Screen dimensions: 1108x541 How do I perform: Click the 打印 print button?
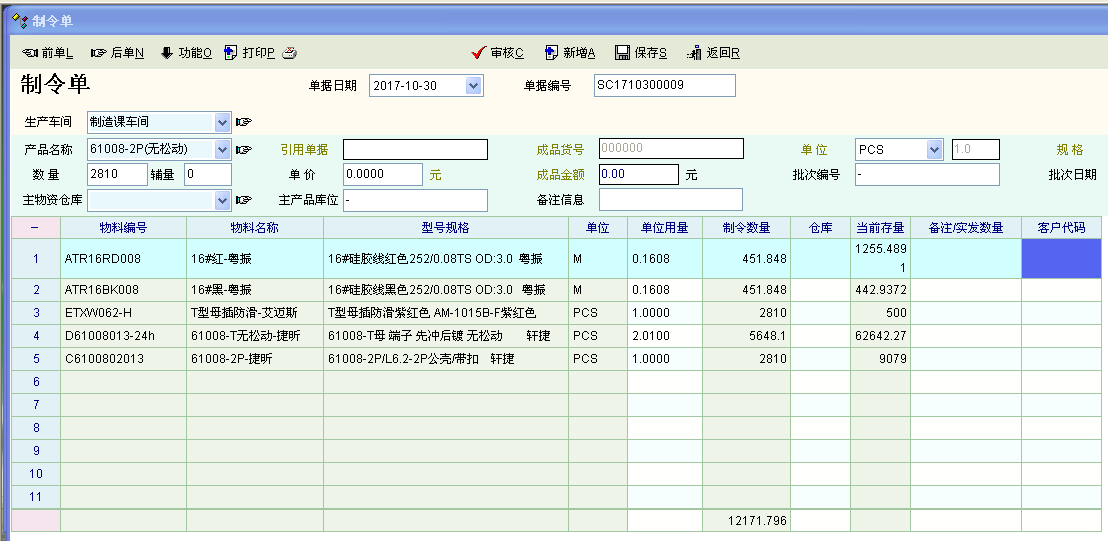(250, 53)
